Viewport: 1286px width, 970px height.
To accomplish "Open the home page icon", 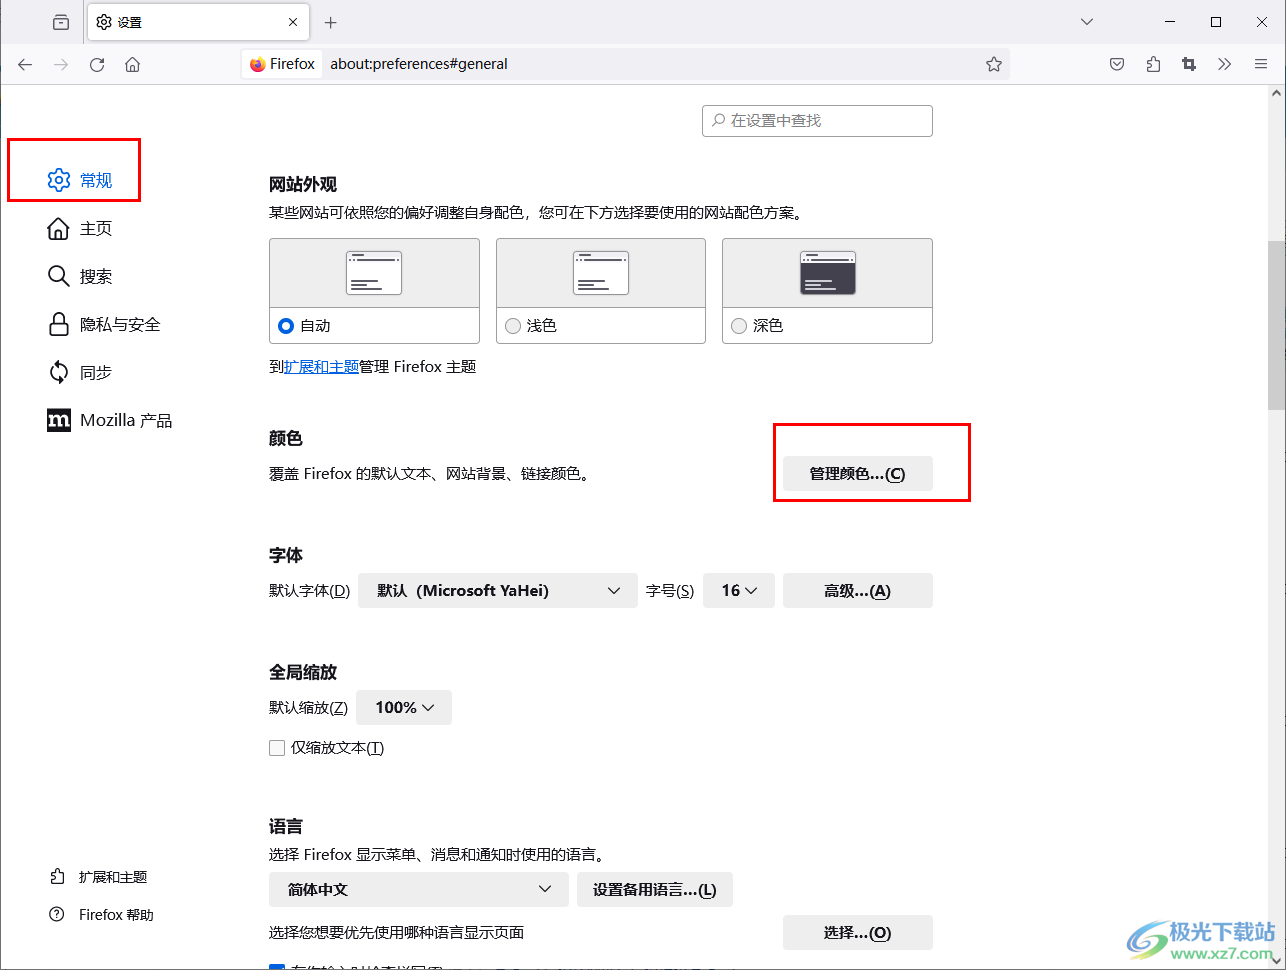I will tap(132, 64).
